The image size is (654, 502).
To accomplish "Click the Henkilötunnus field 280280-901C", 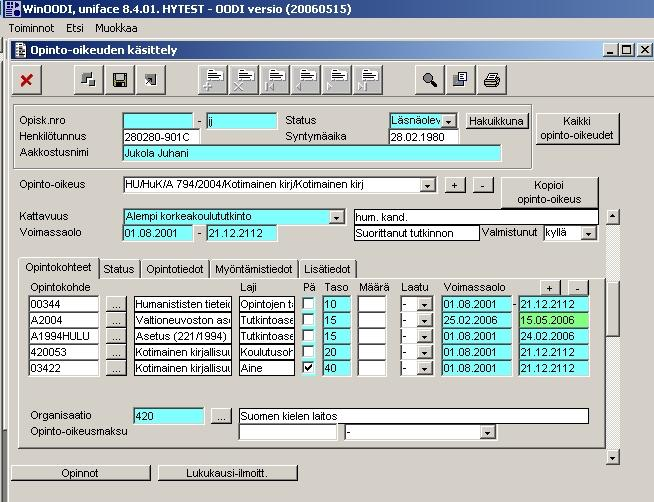I will [161, 137].
